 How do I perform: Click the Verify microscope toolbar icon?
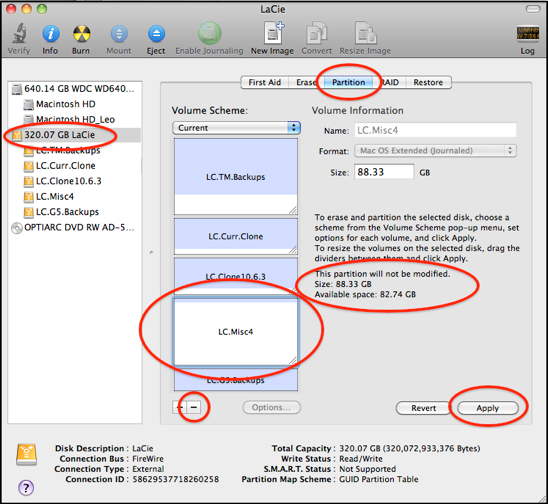[19, 34]
